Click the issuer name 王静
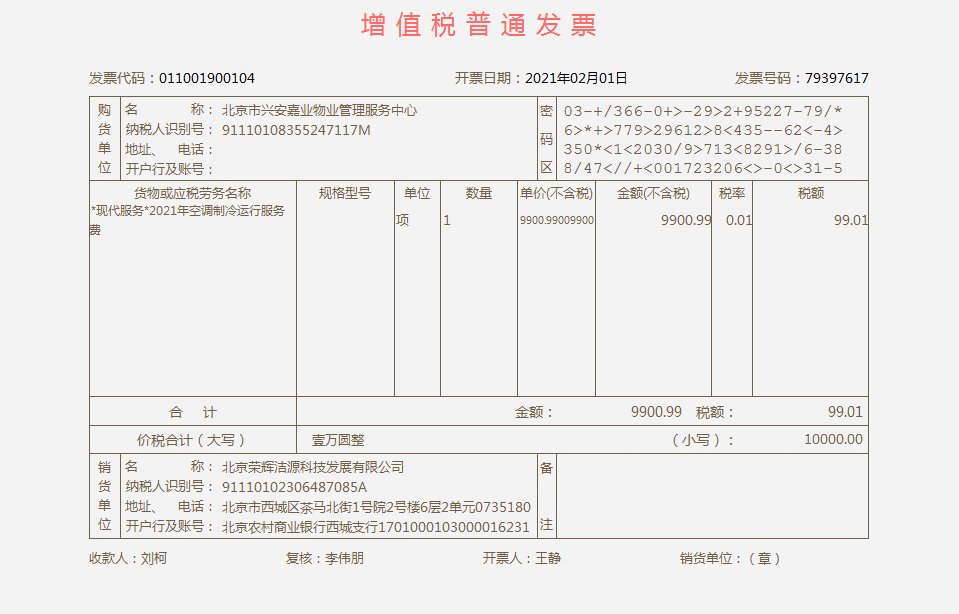 click(548, 558)
